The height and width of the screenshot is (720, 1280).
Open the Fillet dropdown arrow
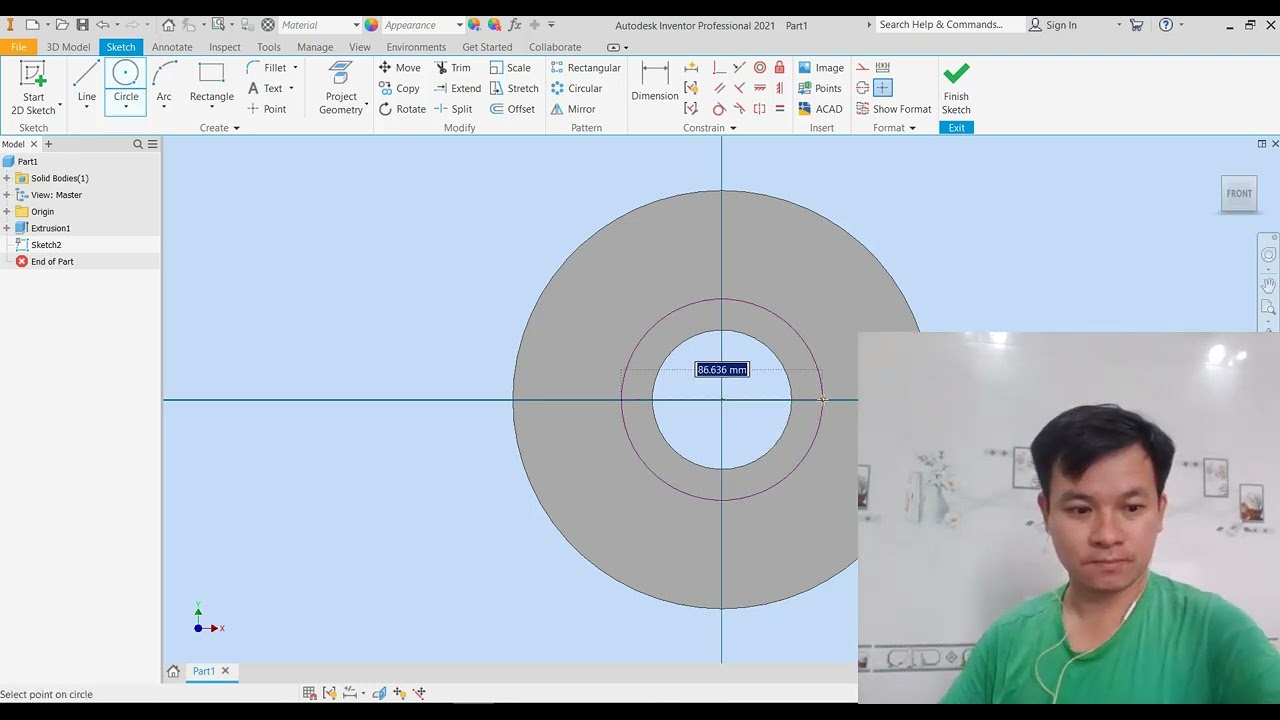[295, 68]
